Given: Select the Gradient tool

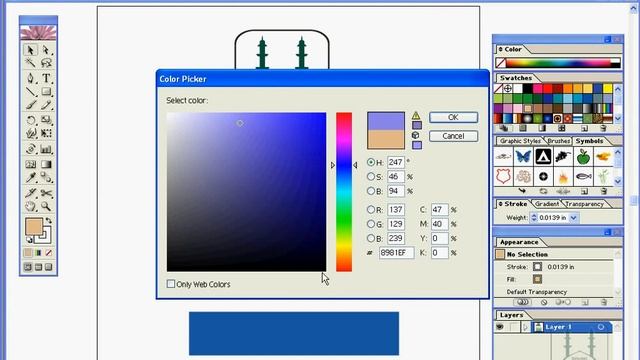Looking at the screenshot, I should [46, 164].
